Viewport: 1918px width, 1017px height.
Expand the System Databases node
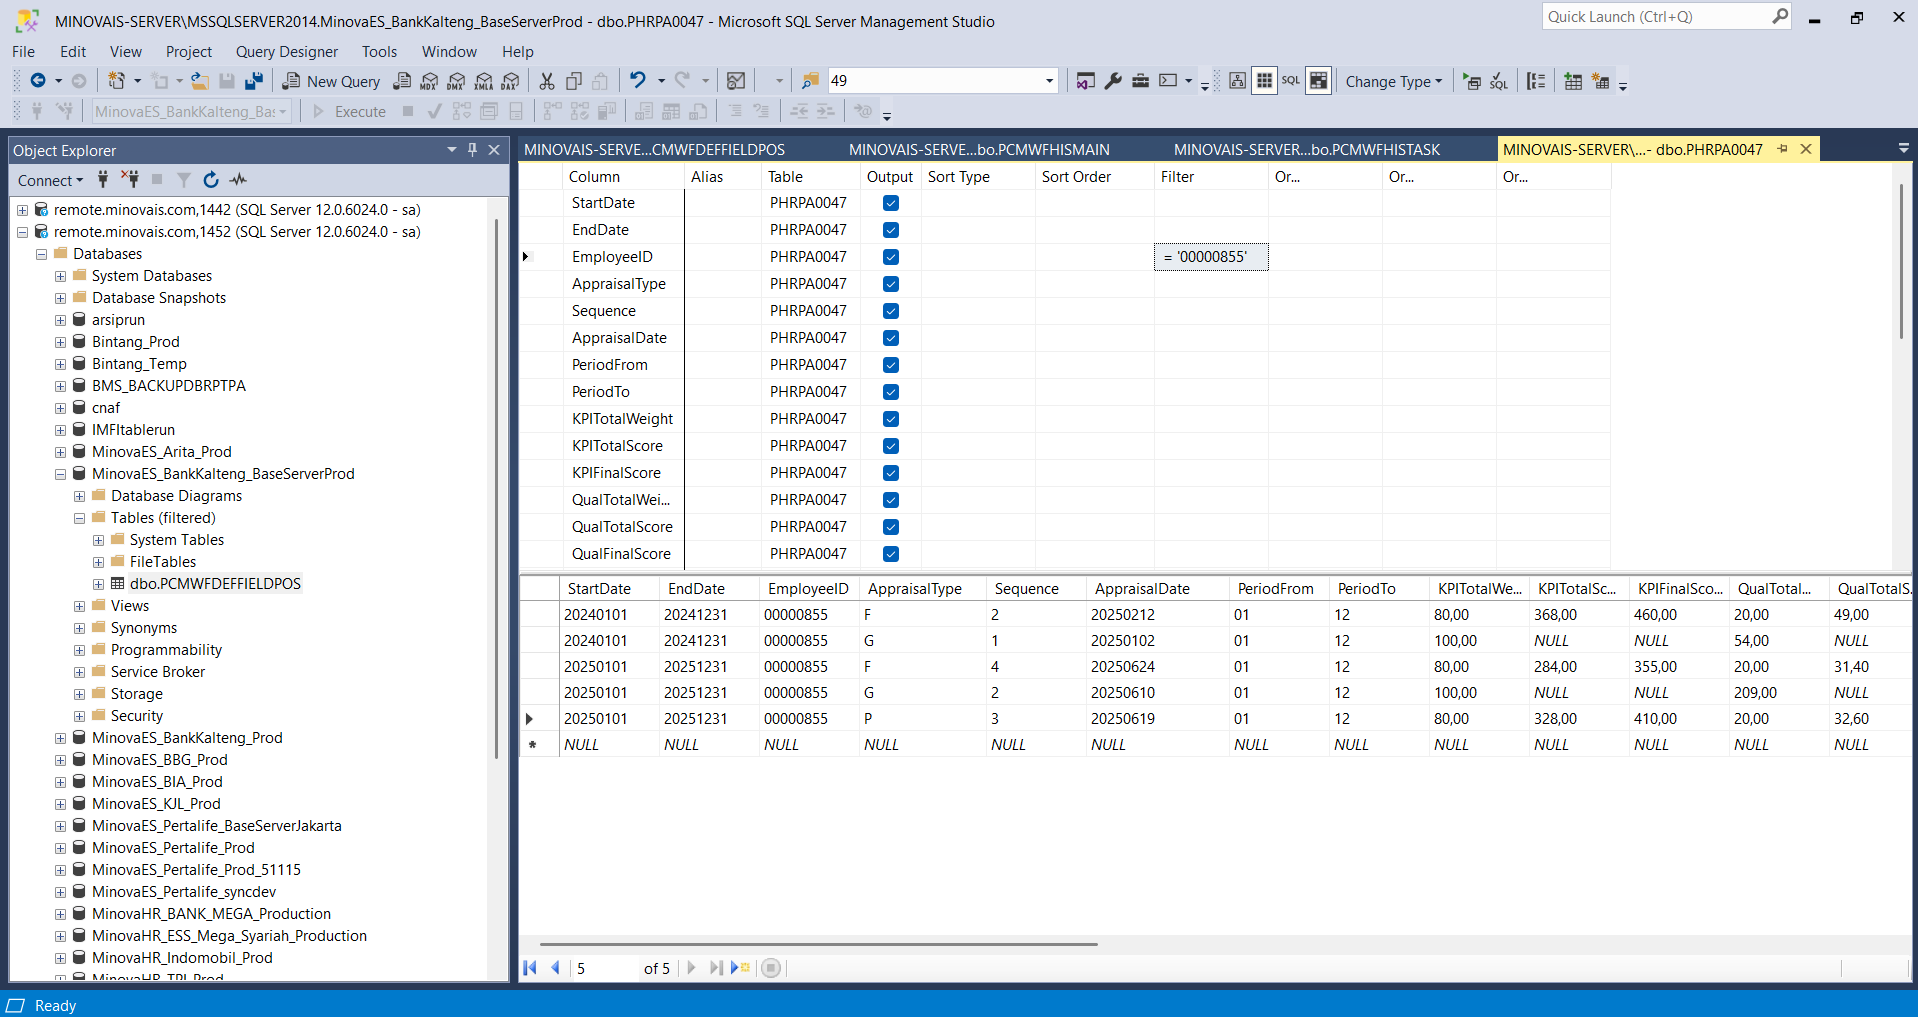[61, 276]
